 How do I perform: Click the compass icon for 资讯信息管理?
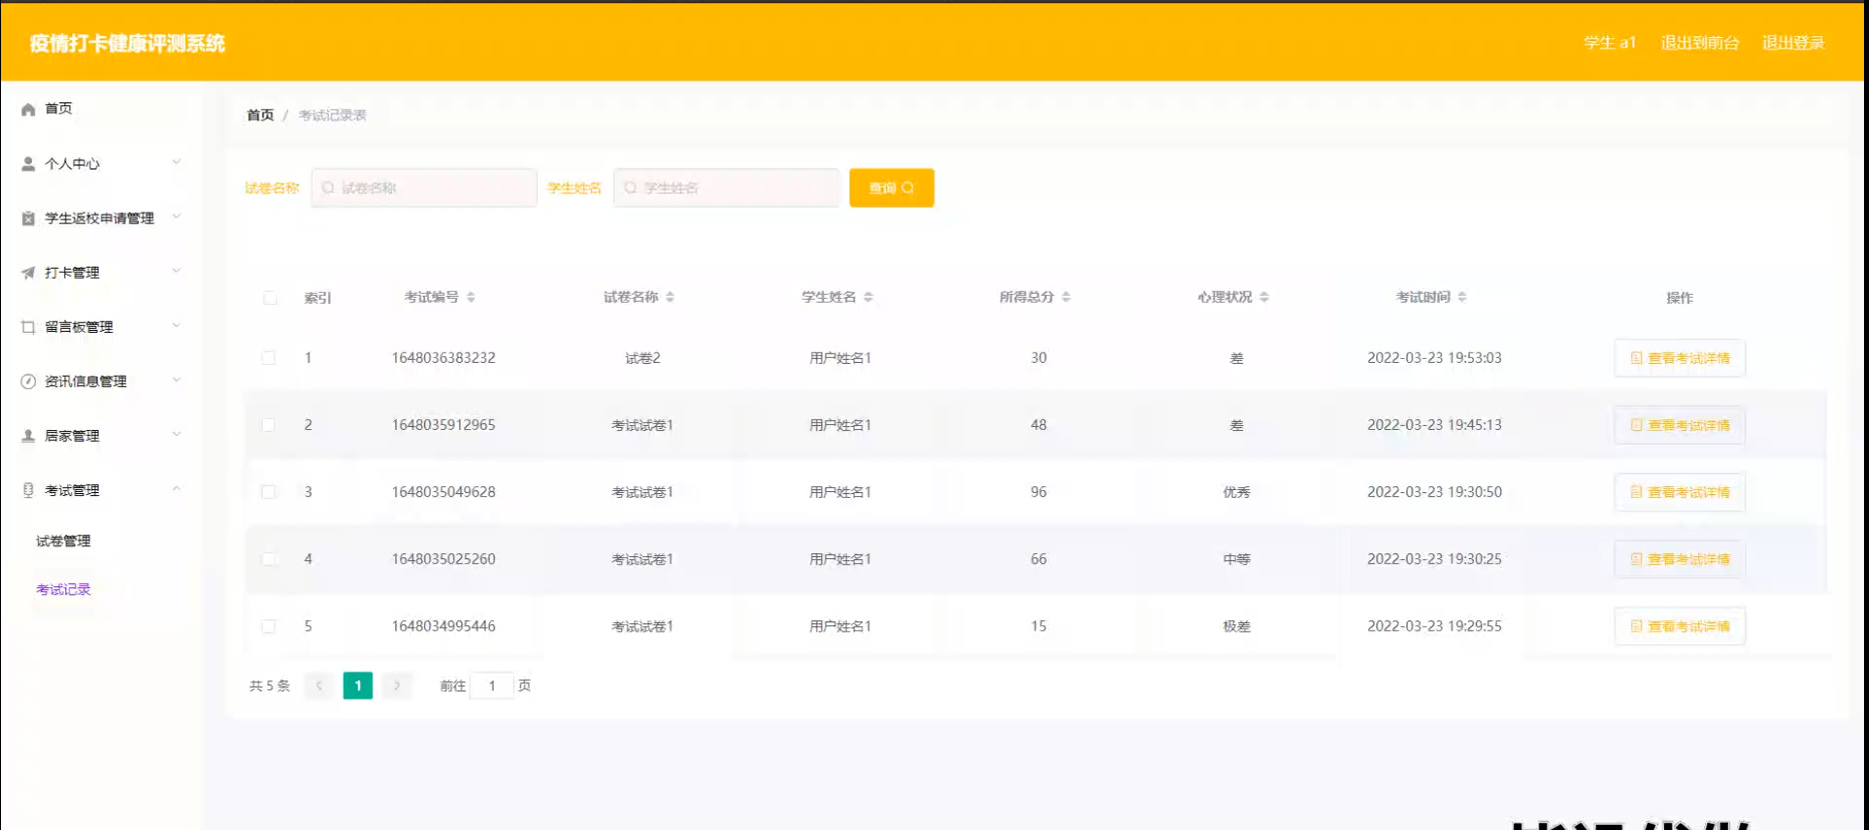click(x=28, y=381)
